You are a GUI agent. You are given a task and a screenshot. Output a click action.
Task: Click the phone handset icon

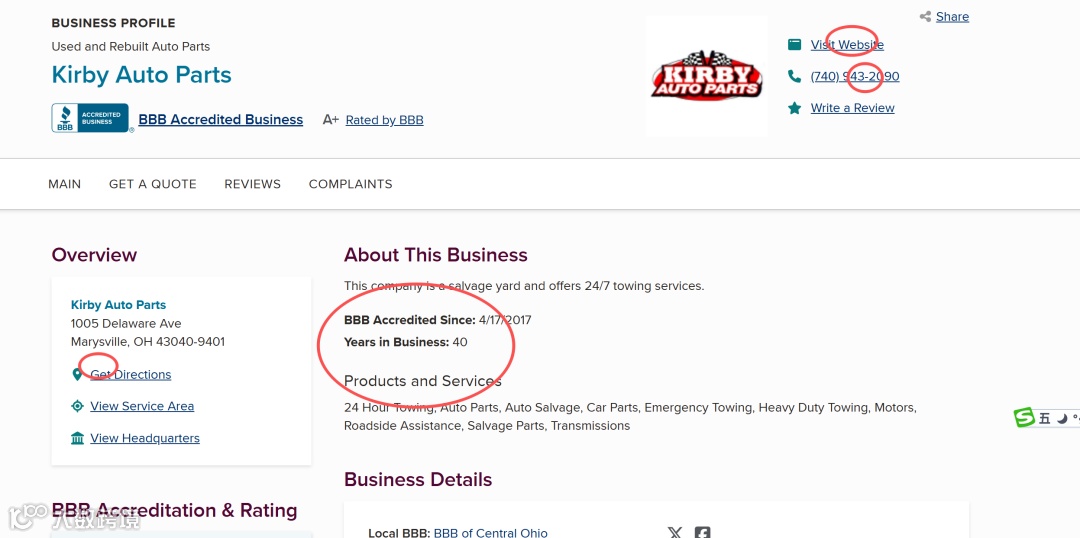point(794,76)
